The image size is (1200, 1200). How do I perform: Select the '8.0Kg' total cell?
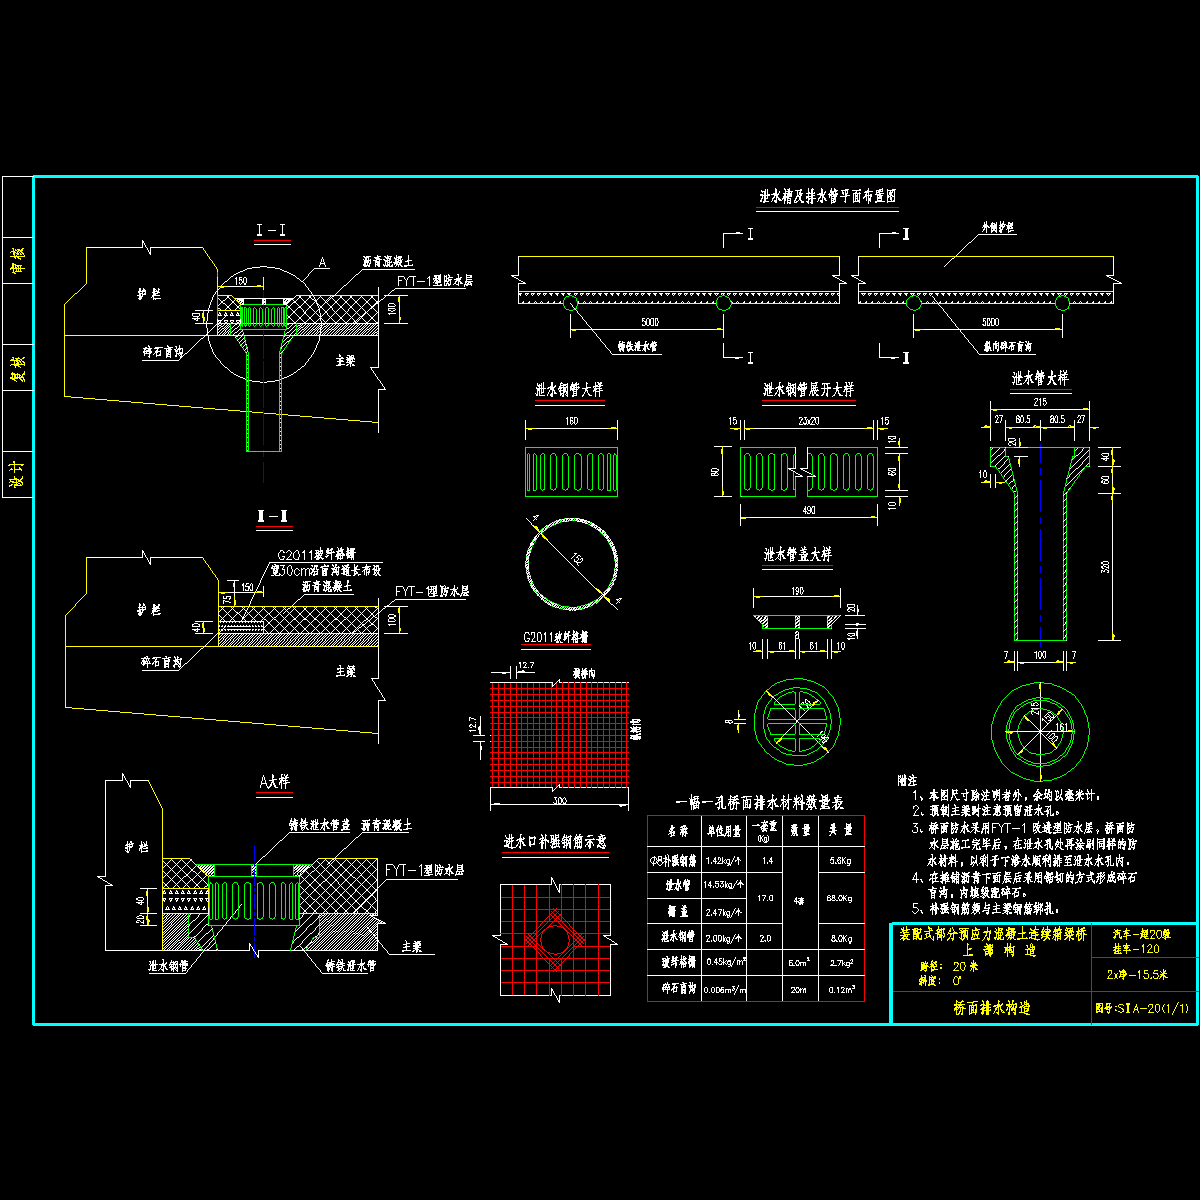click(839, 938)
